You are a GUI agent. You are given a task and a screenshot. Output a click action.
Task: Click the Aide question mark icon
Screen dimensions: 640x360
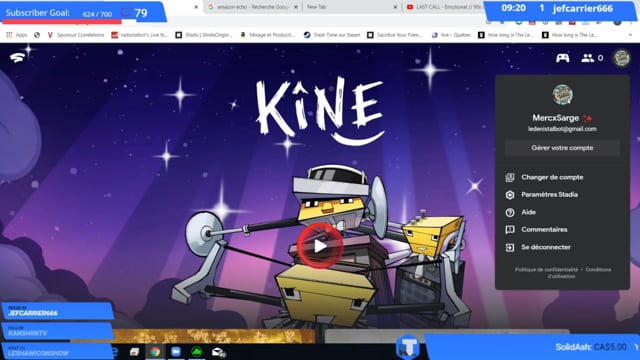coord(510,212)
